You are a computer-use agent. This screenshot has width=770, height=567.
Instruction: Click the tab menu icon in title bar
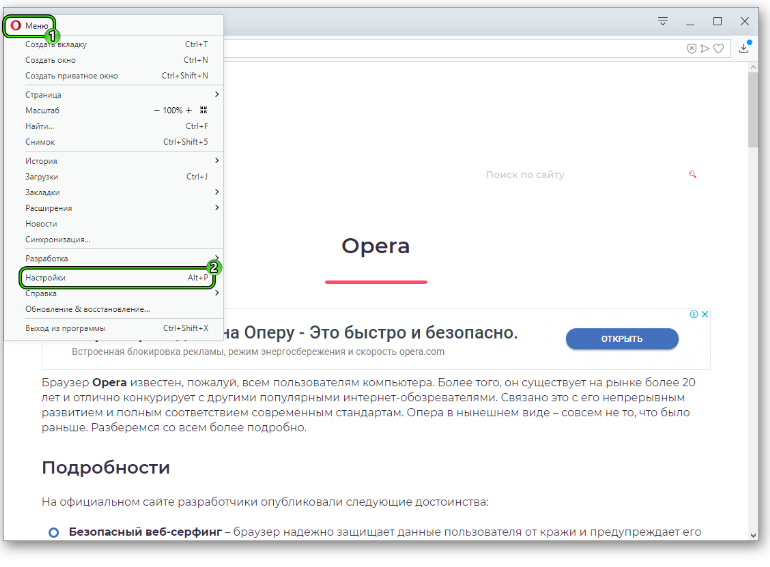(663, 21)
